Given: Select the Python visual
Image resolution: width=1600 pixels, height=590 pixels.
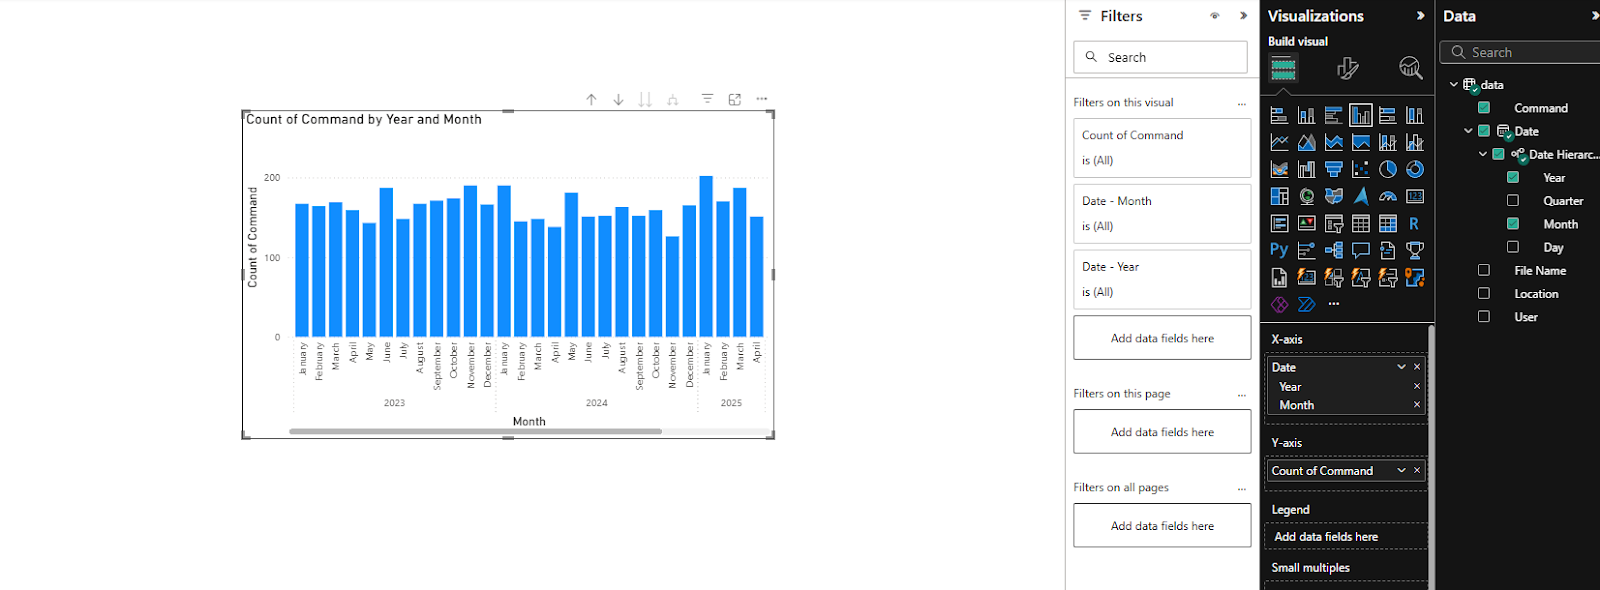Looking at the screenshot, I should [1279, 250].
